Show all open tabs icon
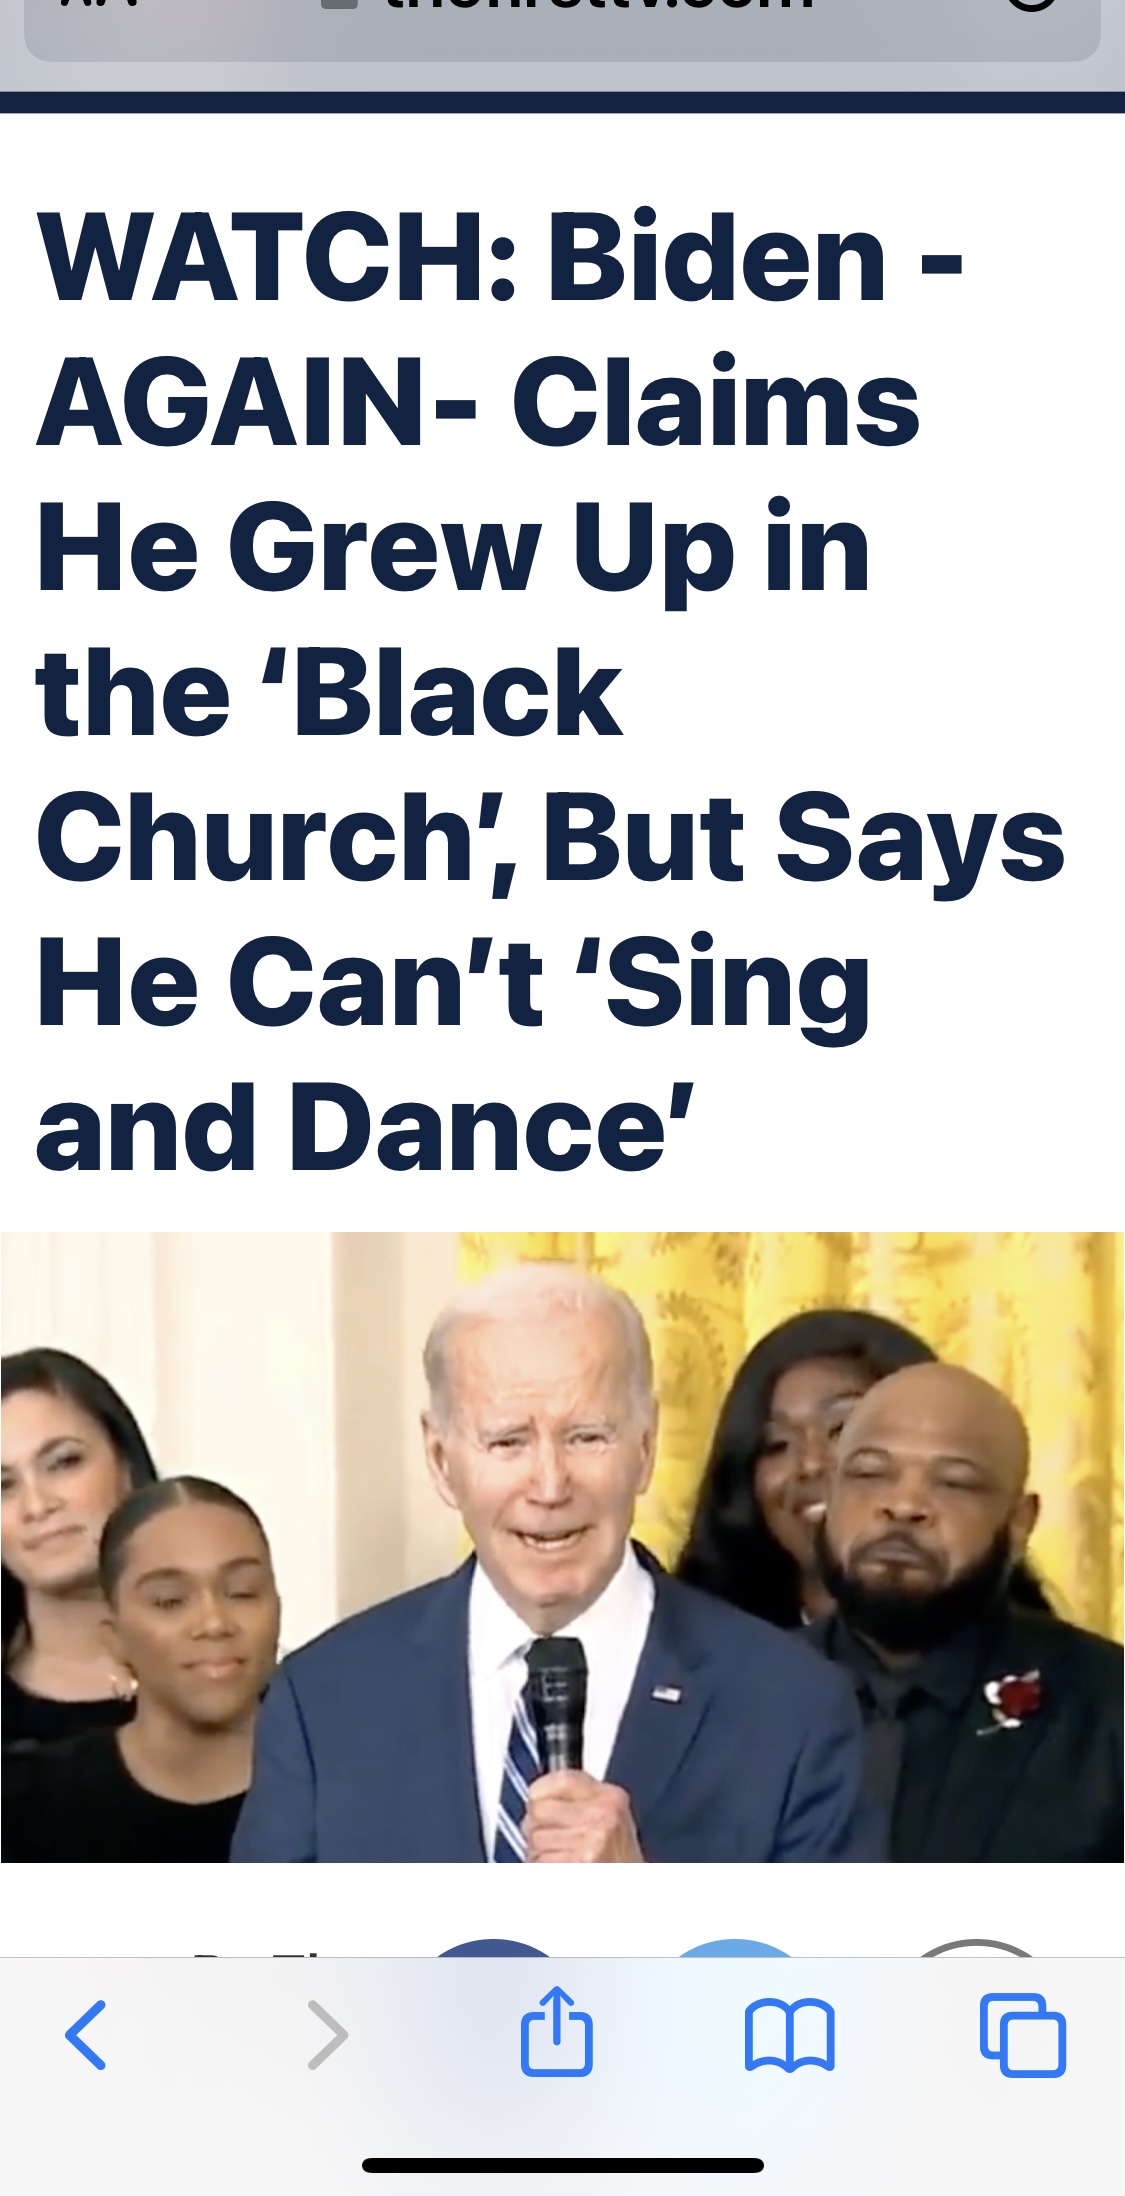Image resolution: width=1125 pixels, height=2196 pixels. tap(1023, 2034)
